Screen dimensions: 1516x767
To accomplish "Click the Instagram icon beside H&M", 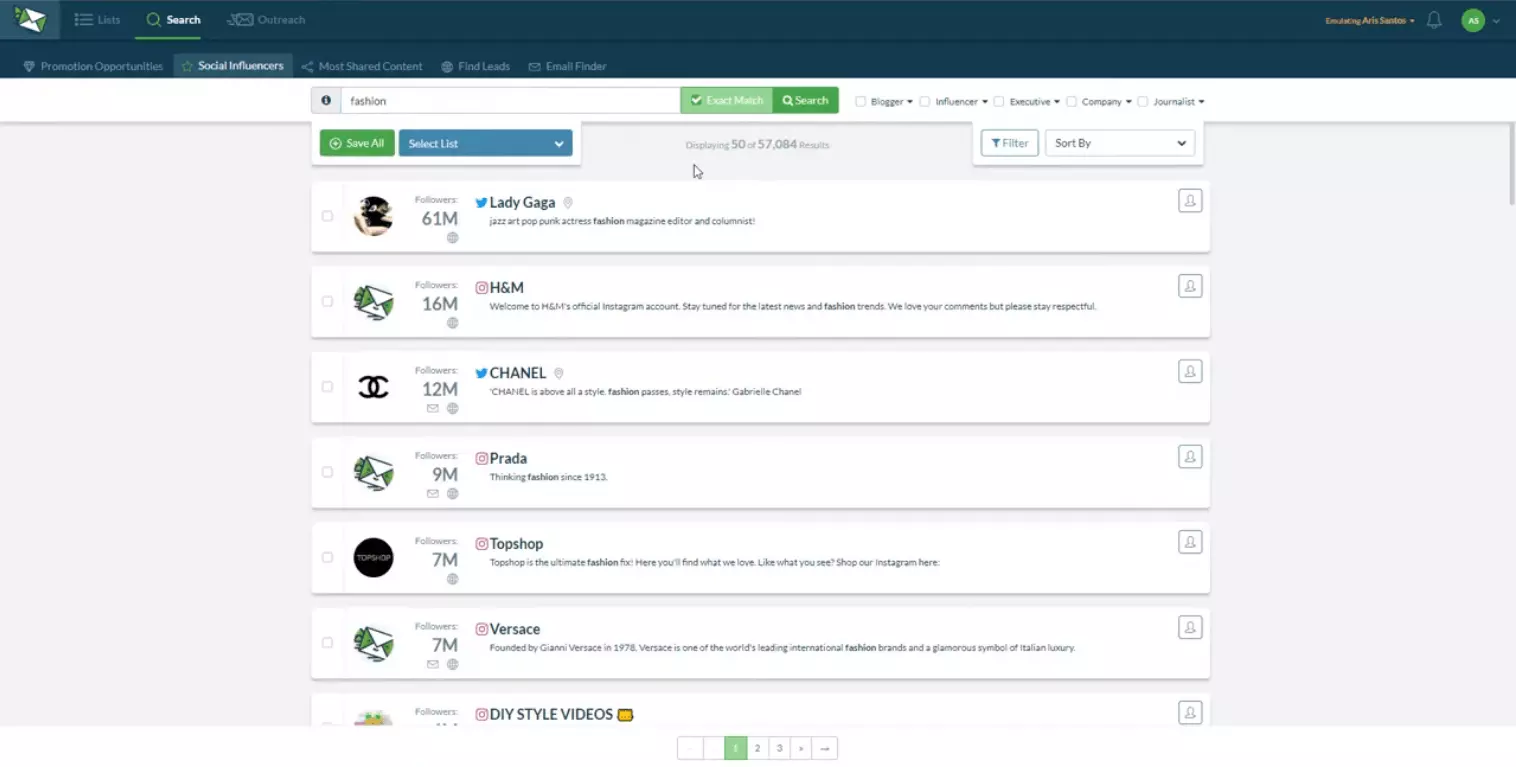I will (x=481, y=288).
